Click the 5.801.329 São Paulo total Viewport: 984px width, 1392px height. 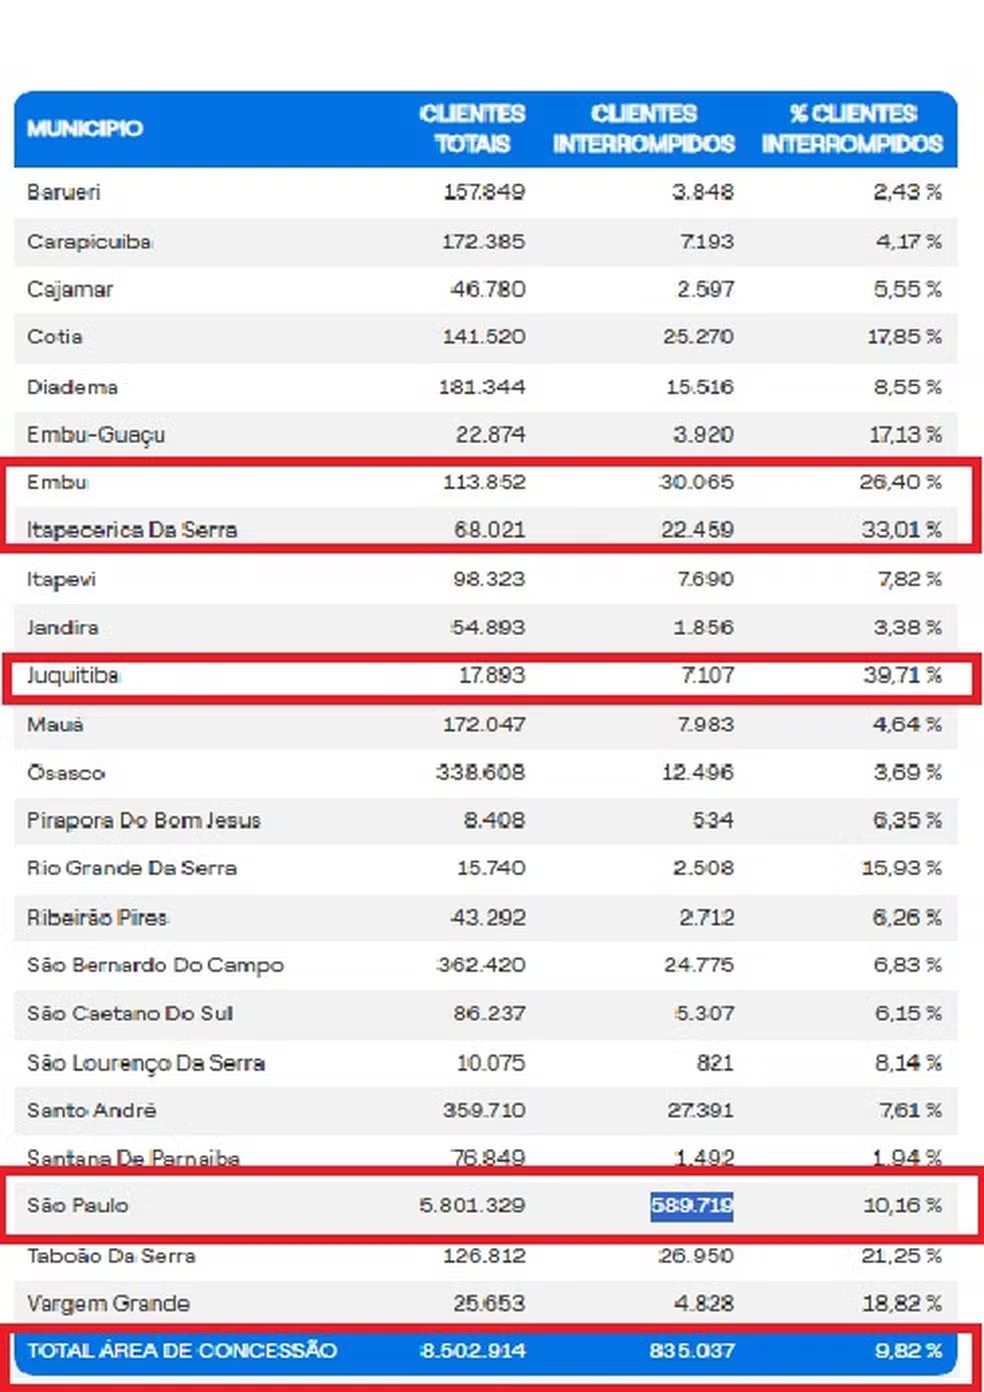(x=472, y=1205)
